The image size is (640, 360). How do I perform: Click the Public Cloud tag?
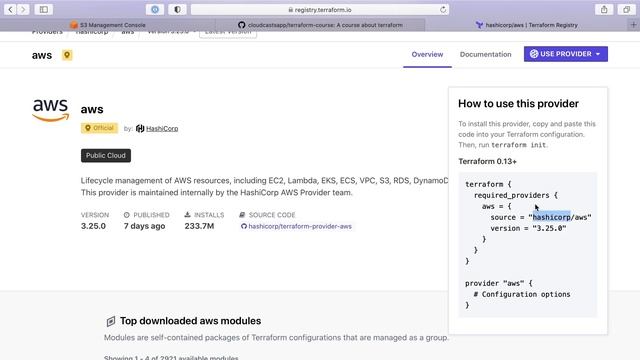[x=106, y=156]
